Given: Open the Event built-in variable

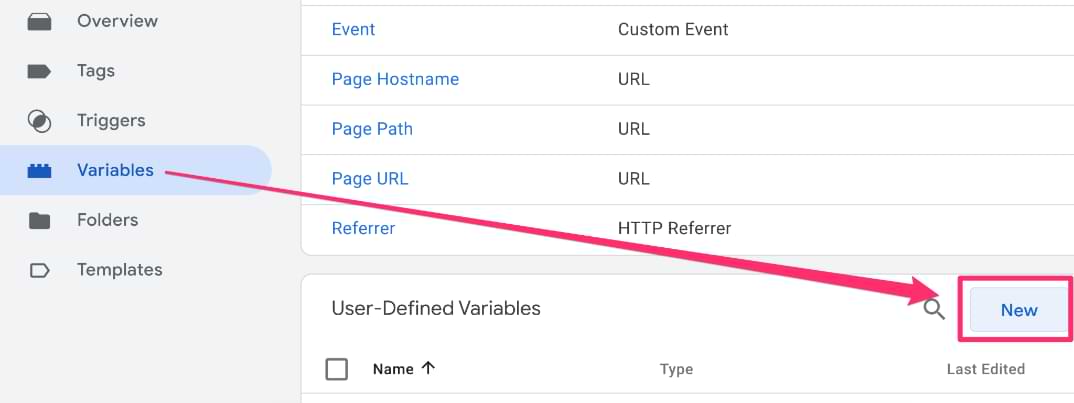Looking at the screenshot, I should pos(353,29).
